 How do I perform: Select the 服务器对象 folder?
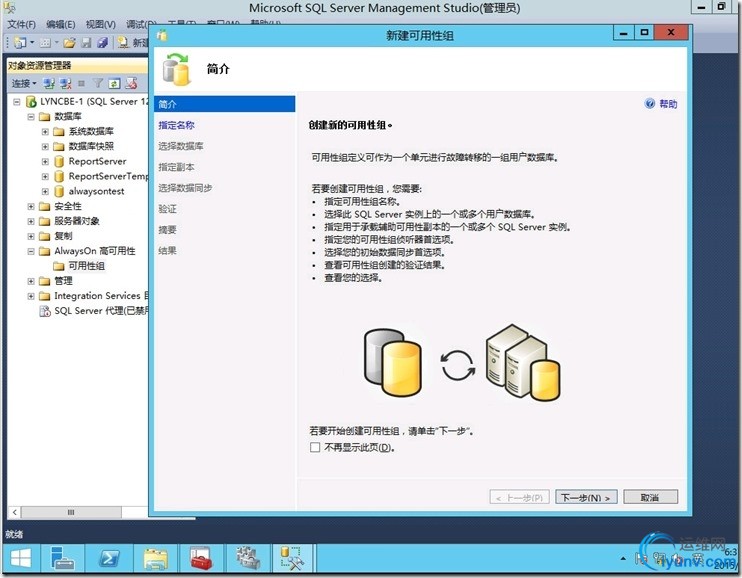tap(77, 221)
